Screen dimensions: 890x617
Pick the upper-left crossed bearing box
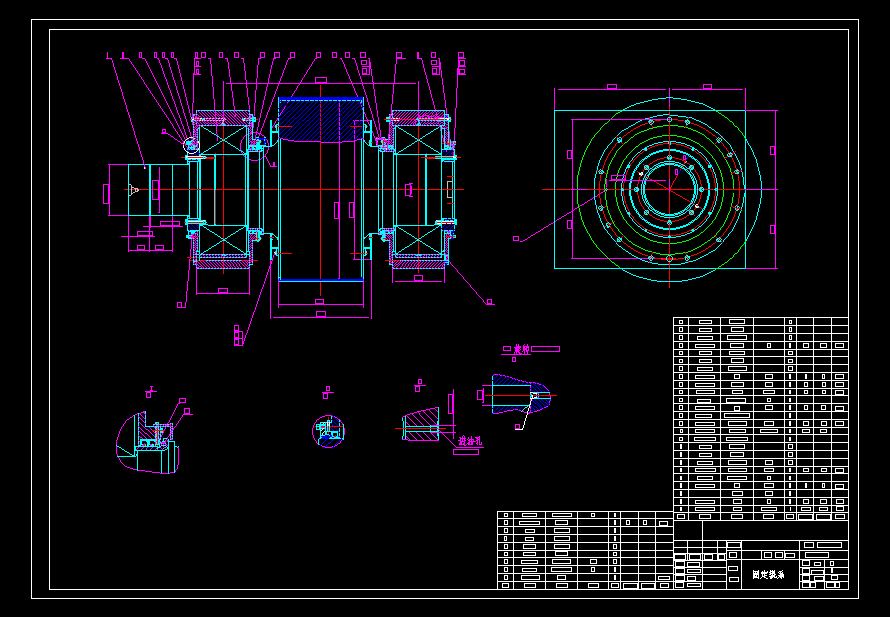point(223,140)
